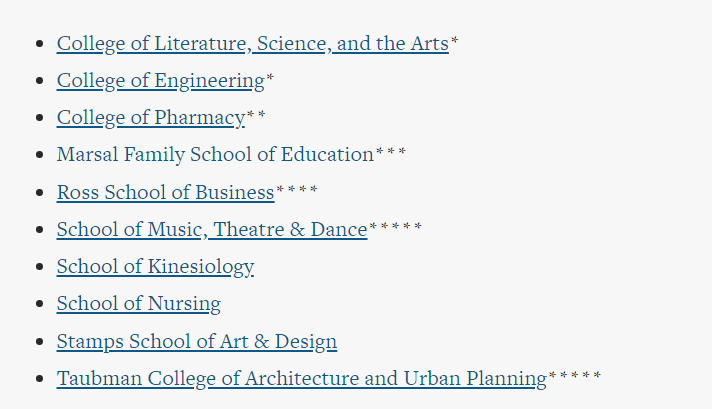Open Taubman College of Architecture and Urban Planning

(302, 379)
